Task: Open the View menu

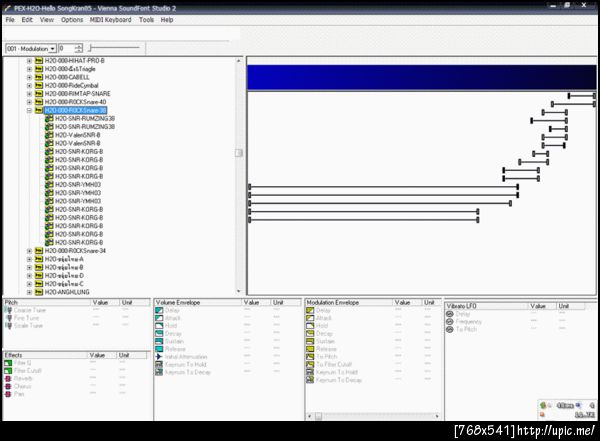Action: [47, 20]
